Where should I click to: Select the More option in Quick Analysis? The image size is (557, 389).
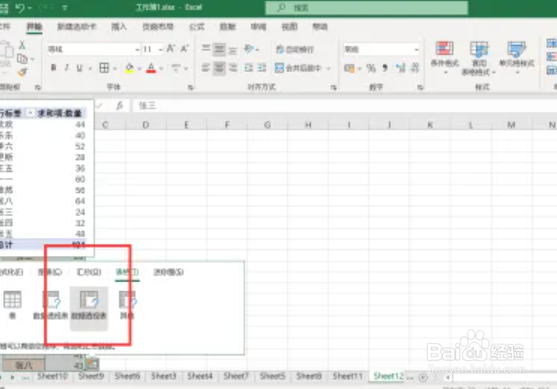coord(128,305)
